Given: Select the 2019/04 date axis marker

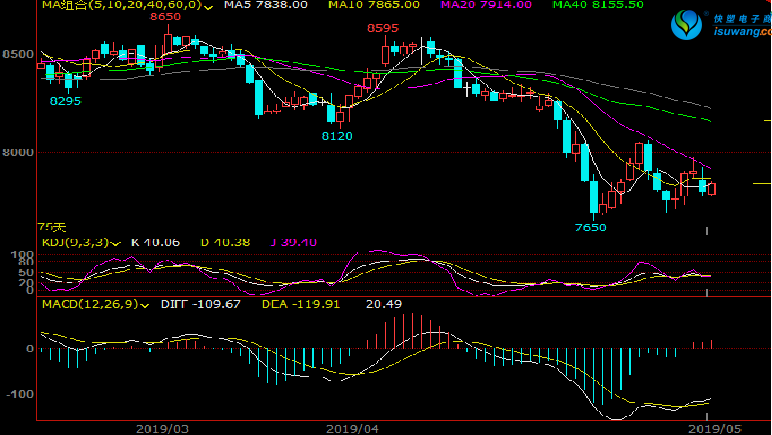Looking at the screenshot, I should point(353,427).
